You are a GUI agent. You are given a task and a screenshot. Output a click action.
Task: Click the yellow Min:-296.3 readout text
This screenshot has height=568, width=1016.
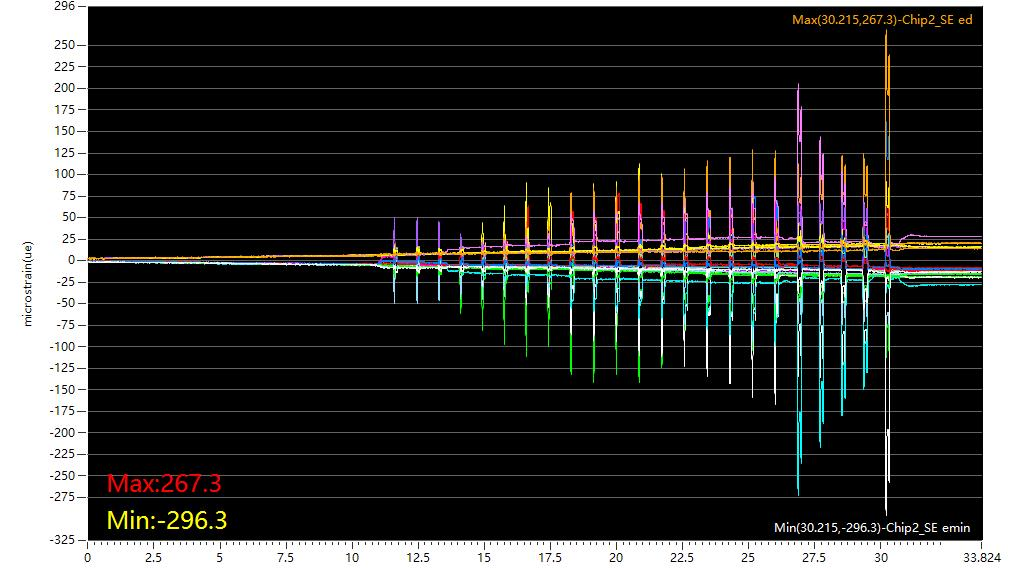click(x=167, y=520)
